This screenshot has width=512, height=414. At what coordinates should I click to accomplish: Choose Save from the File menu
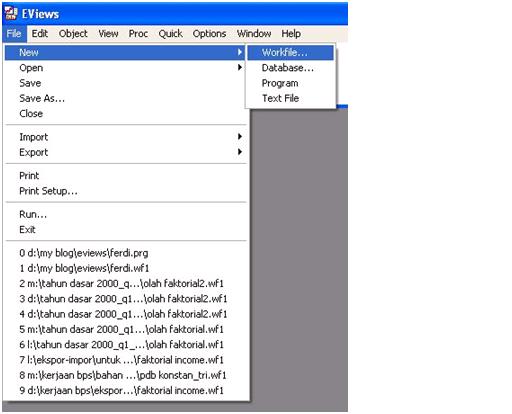point(125,83)
